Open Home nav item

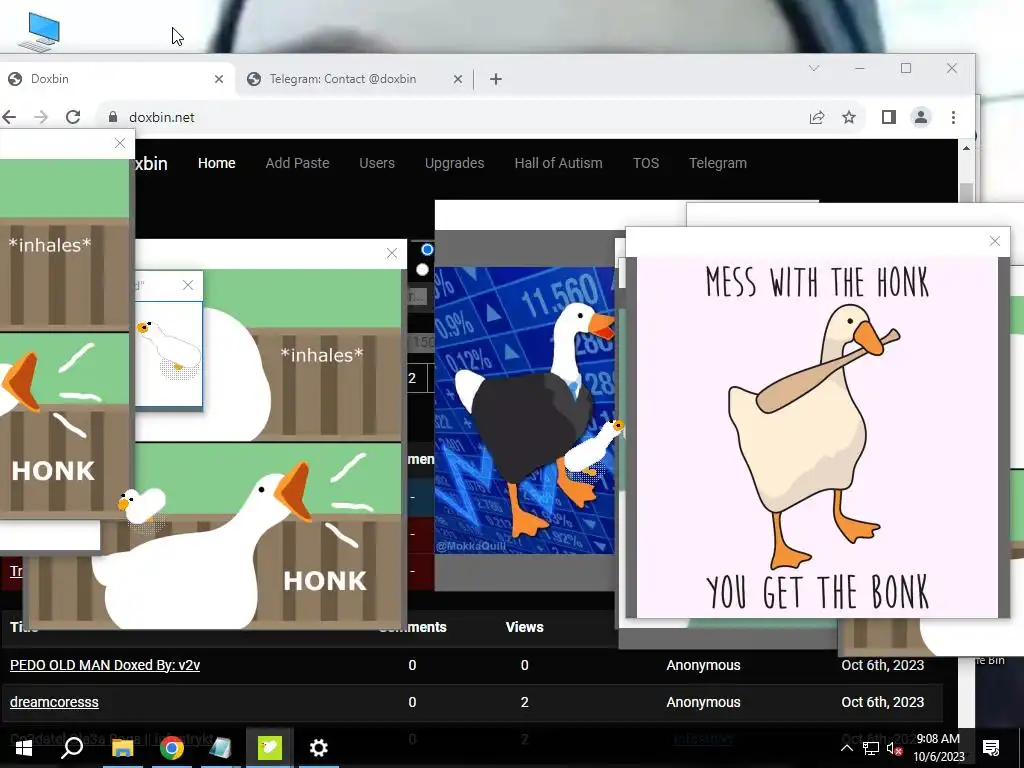(x=217, y=163)
